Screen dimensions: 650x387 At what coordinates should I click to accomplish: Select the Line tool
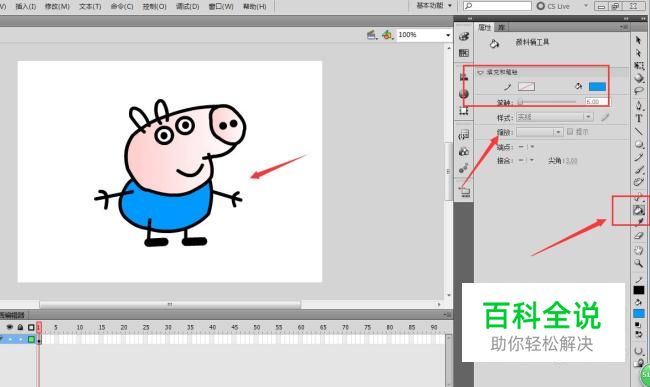(x=639, y=131)
